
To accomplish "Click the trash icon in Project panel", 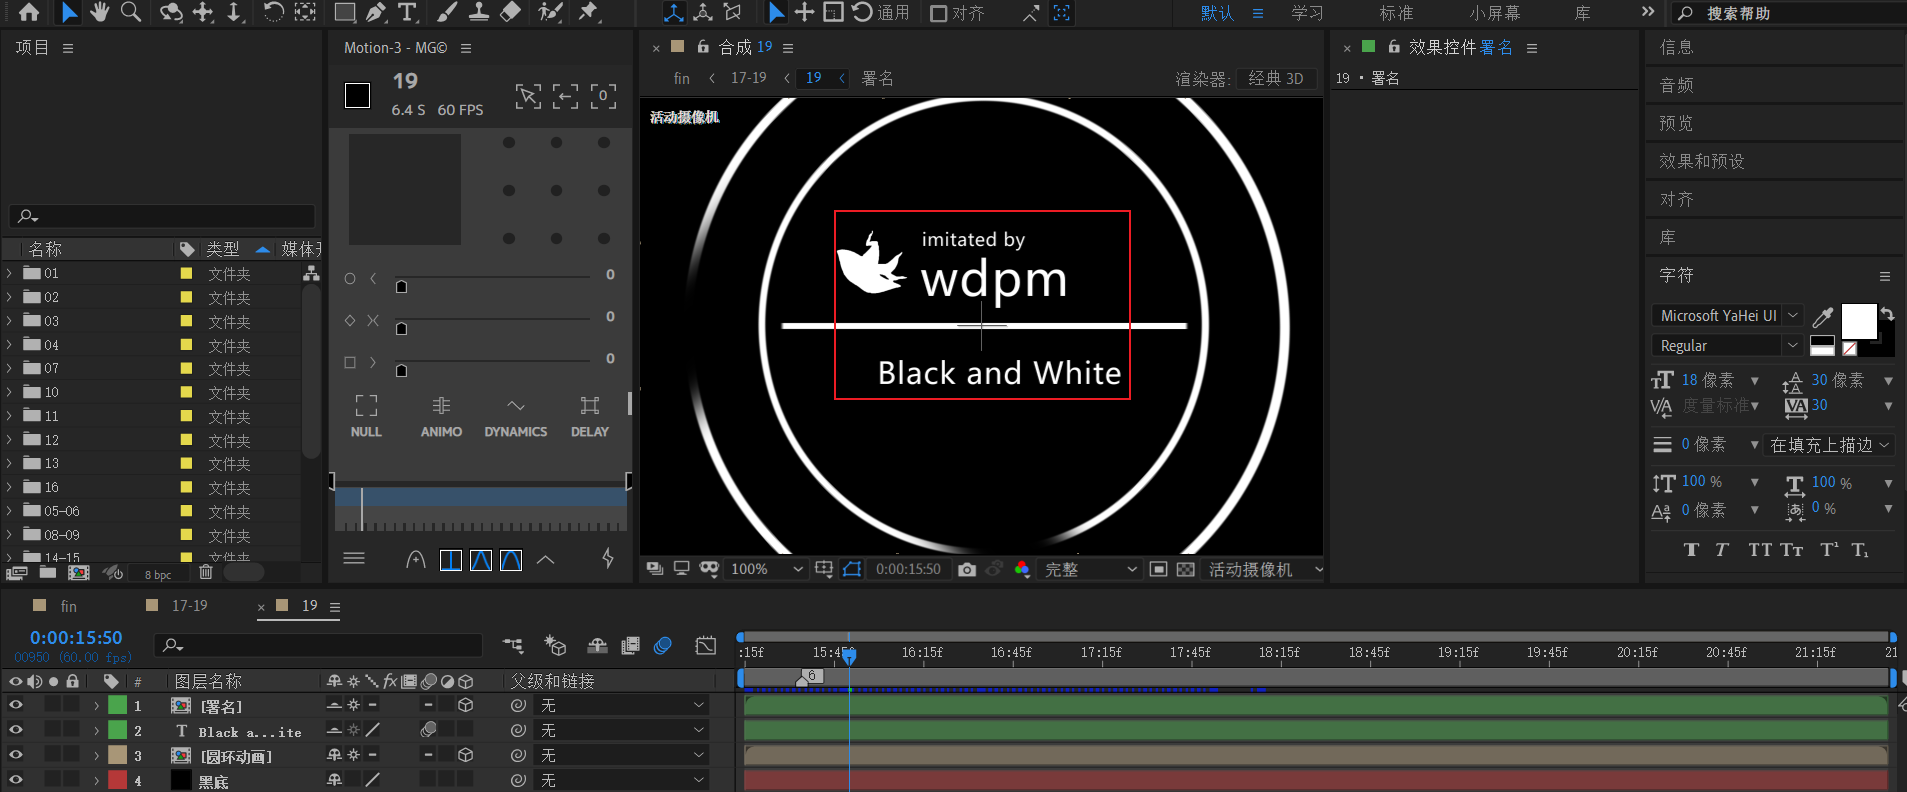I will (206, 572).
